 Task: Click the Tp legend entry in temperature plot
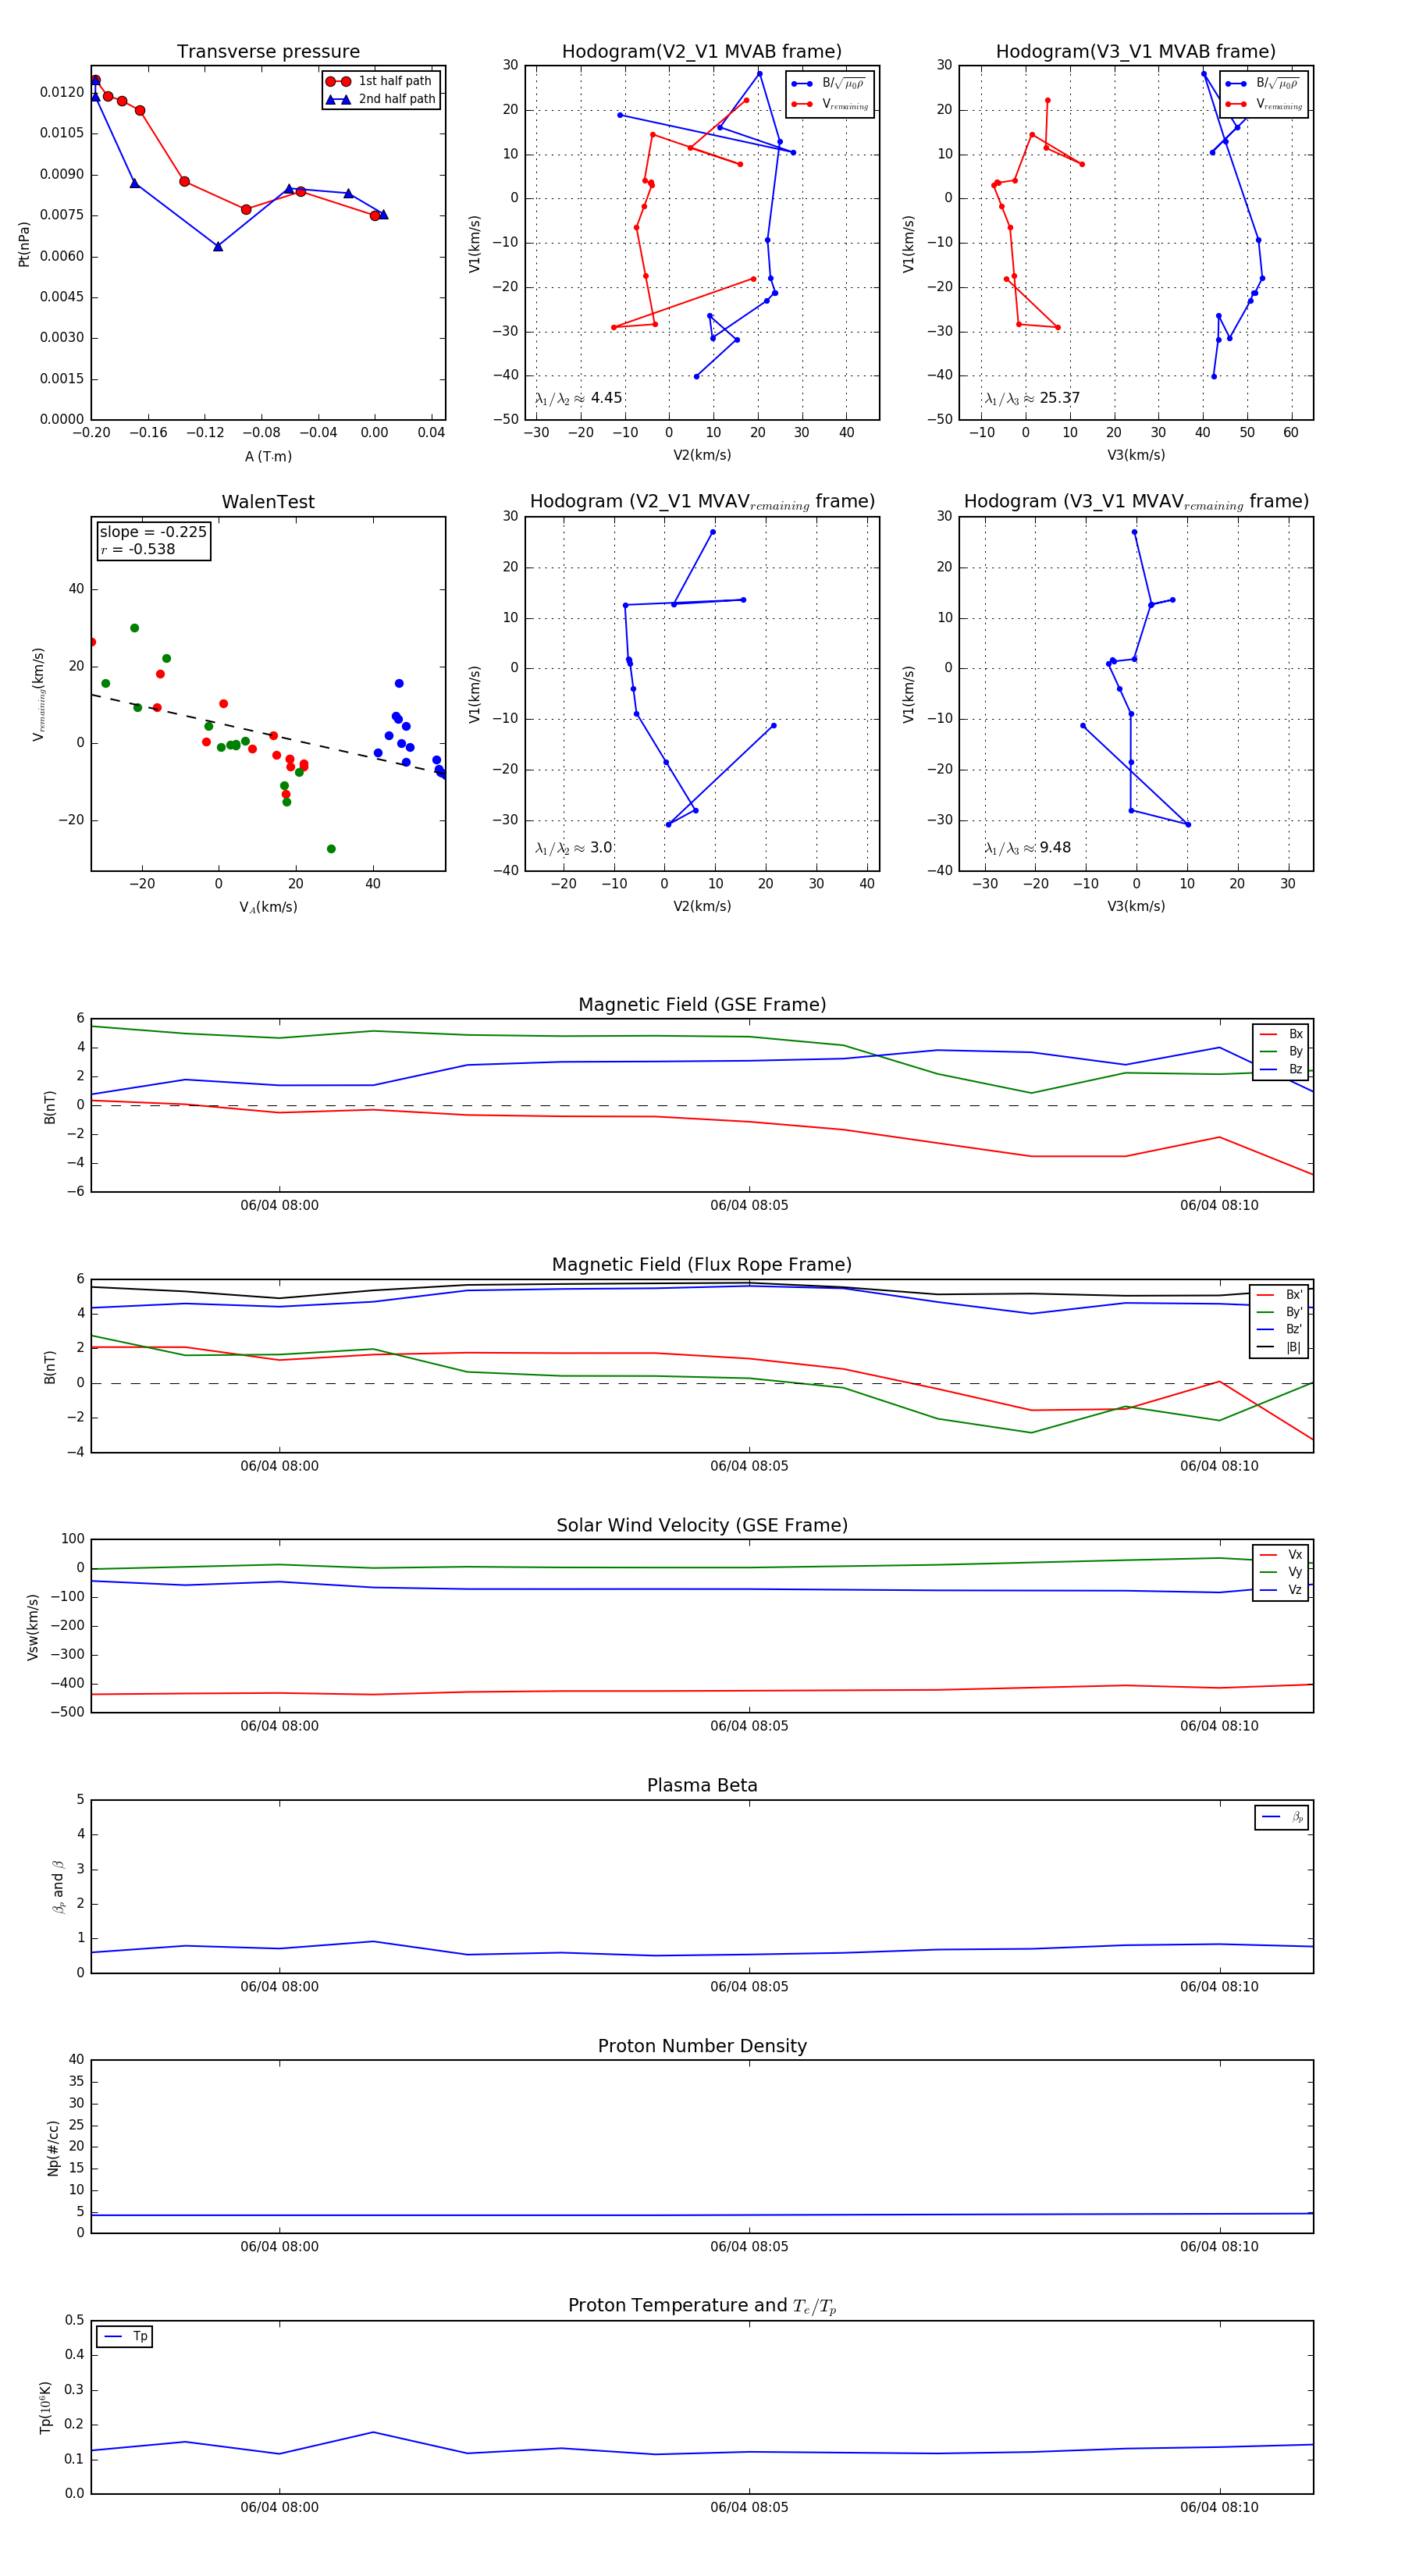point(125,2336)
